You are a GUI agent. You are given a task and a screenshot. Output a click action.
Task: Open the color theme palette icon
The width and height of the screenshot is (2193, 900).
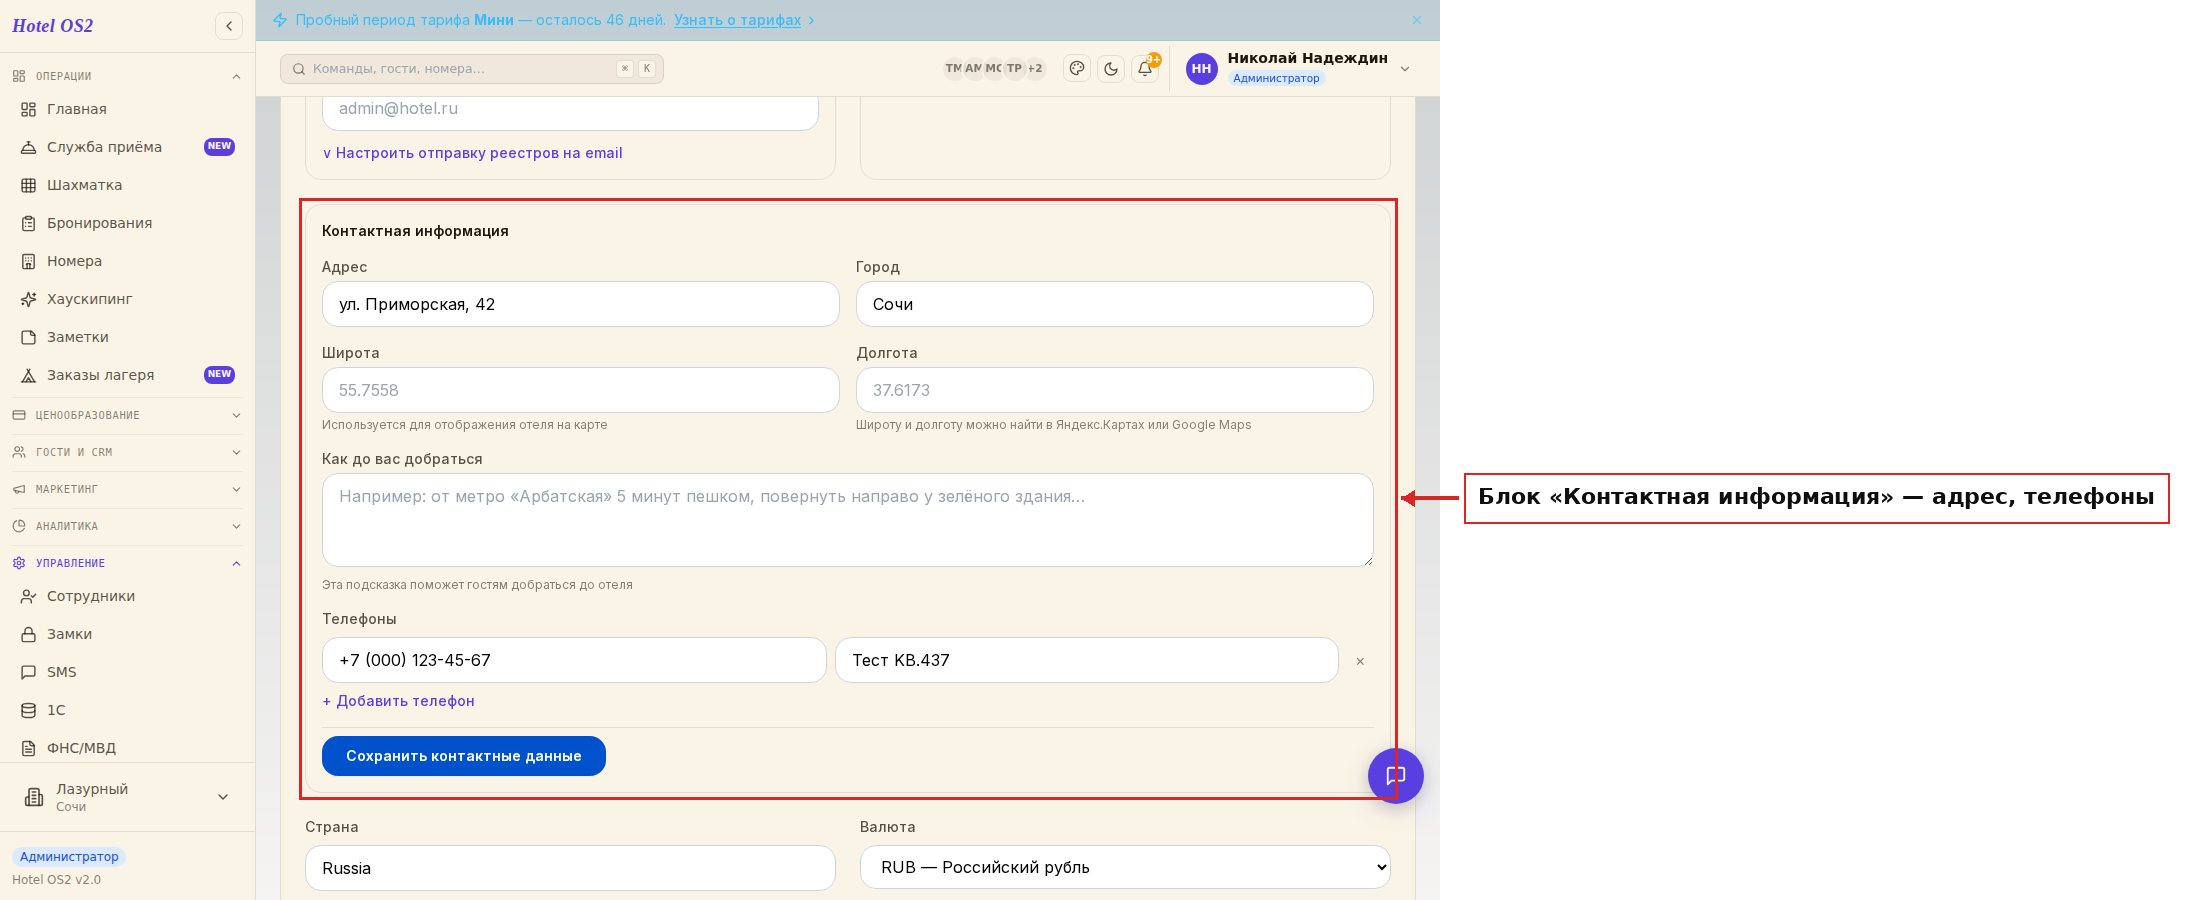pyautogui.click(x=1077, y=69)
